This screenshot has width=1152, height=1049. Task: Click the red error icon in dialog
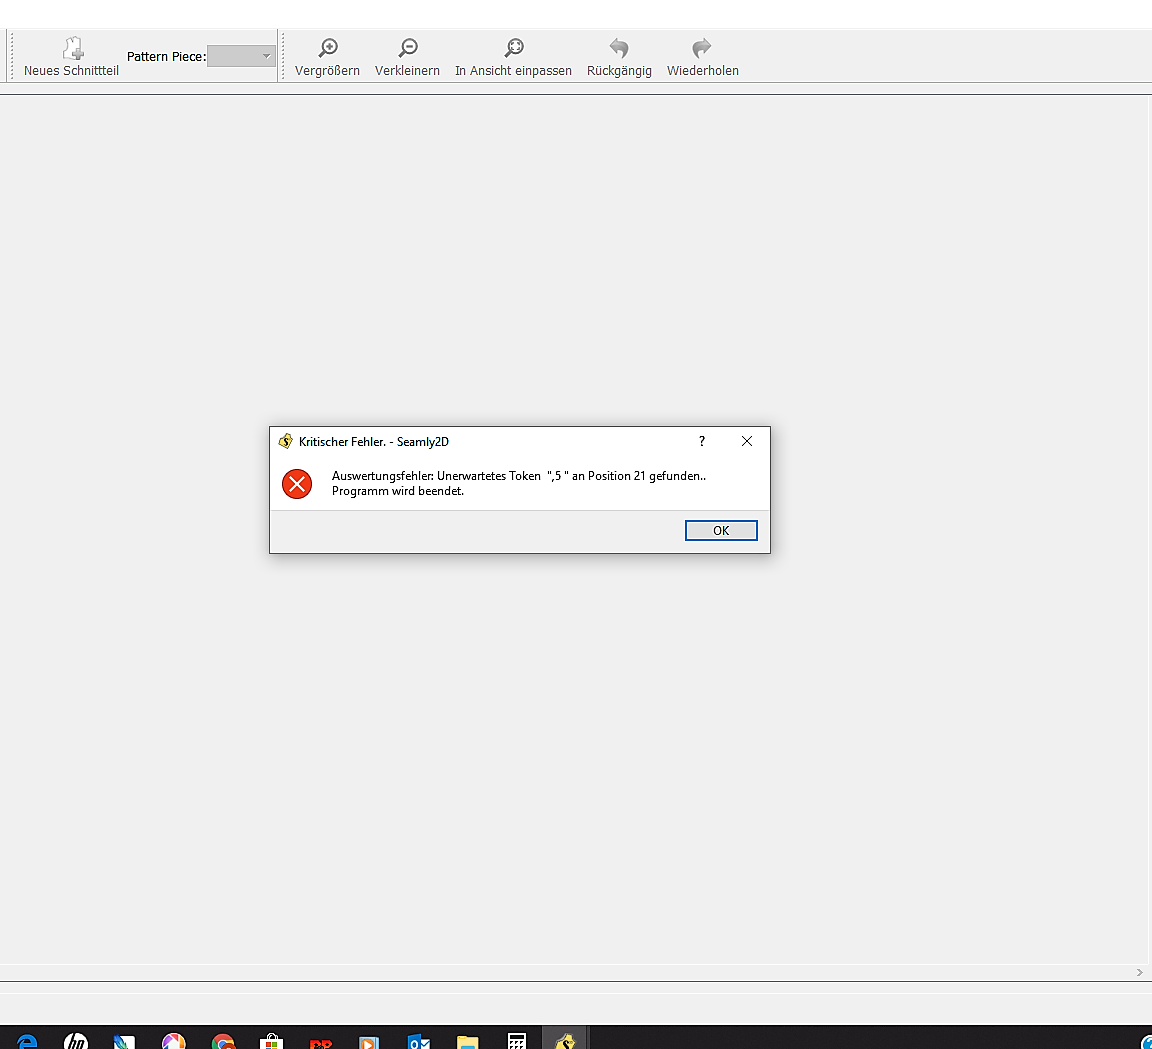point(297,484)
